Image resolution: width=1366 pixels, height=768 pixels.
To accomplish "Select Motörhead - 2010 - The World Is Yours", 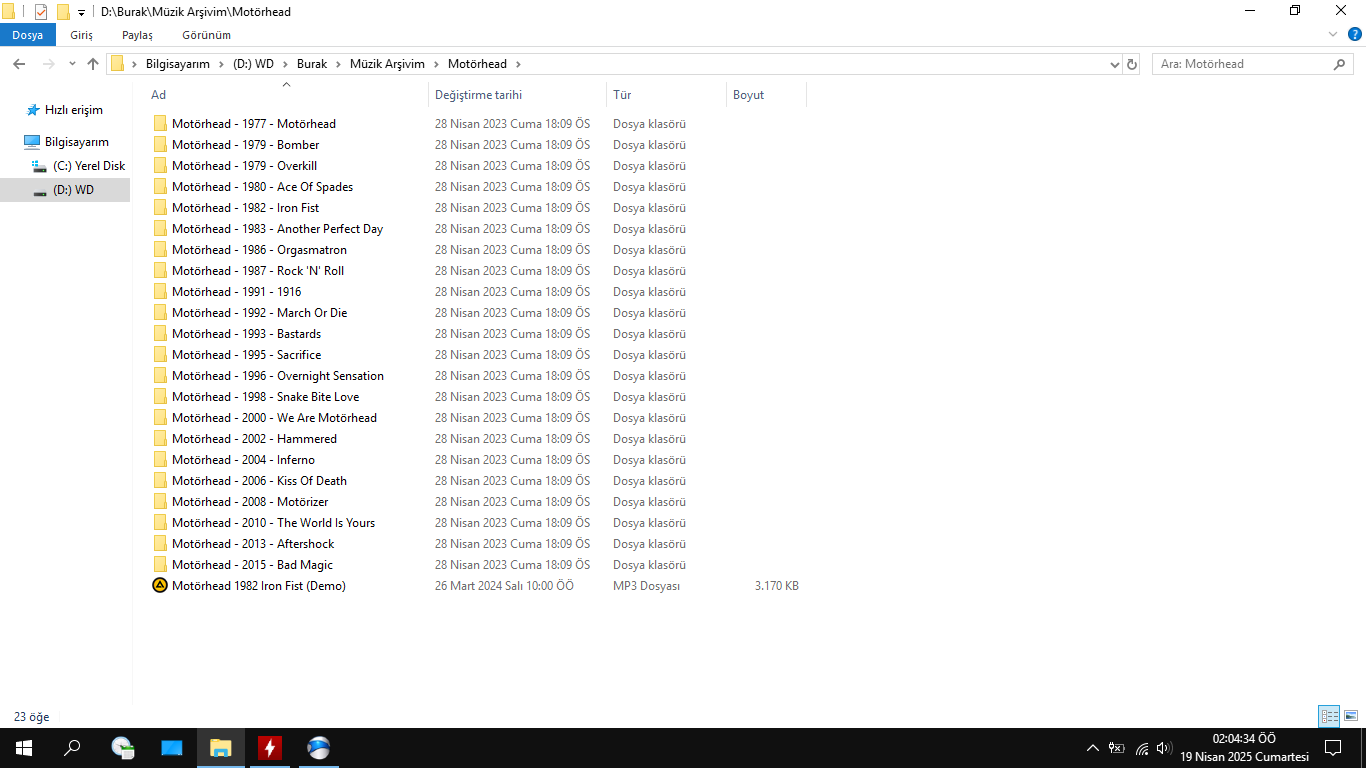I will (274, 523).
